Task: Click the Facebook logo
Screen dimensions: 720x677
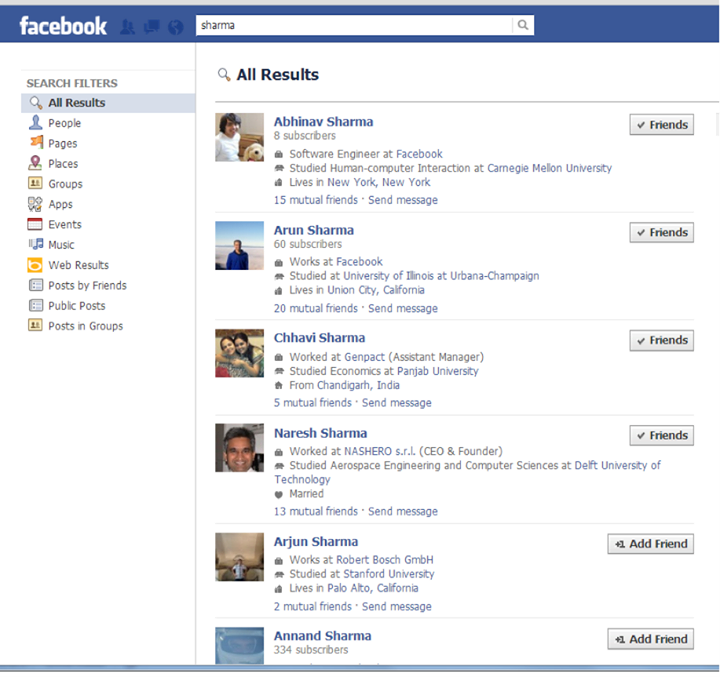Action: pos(63,26)
